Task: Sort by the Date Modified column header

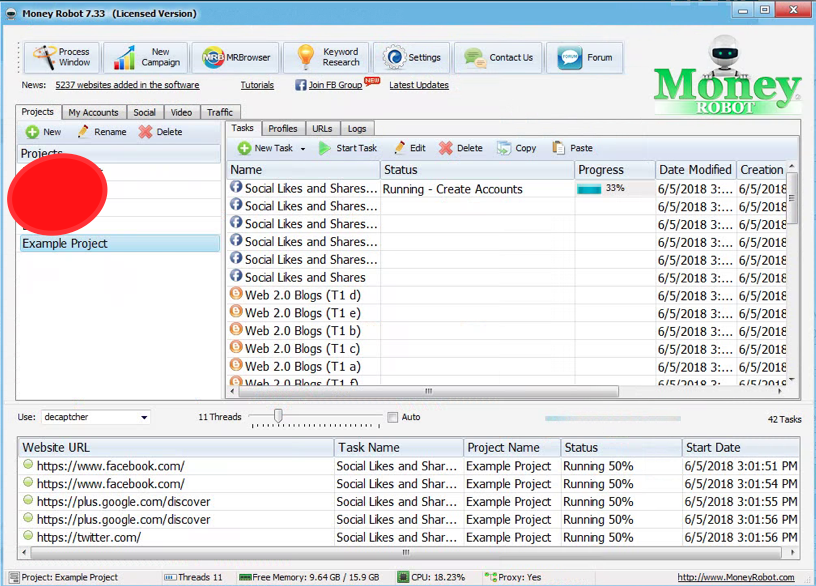Action: tap(696, 170)
